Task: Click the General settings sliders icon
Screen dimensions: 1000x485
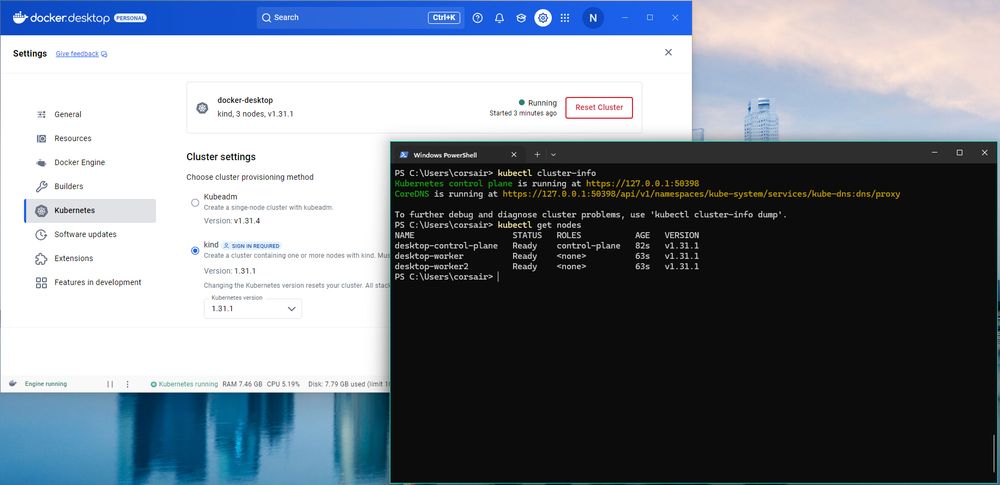Action: pyautogui.click(x=41, y=114)
